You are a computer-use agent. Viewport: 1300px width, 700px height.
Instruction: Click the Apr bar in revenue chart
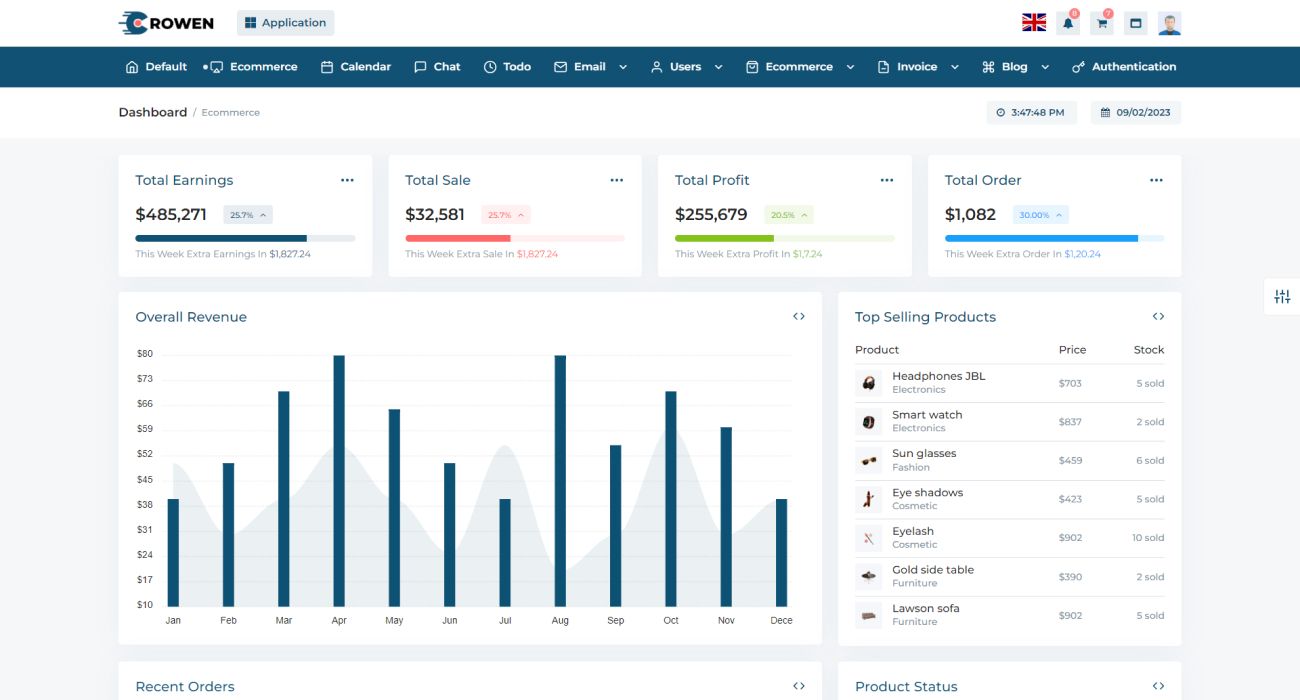339,481
